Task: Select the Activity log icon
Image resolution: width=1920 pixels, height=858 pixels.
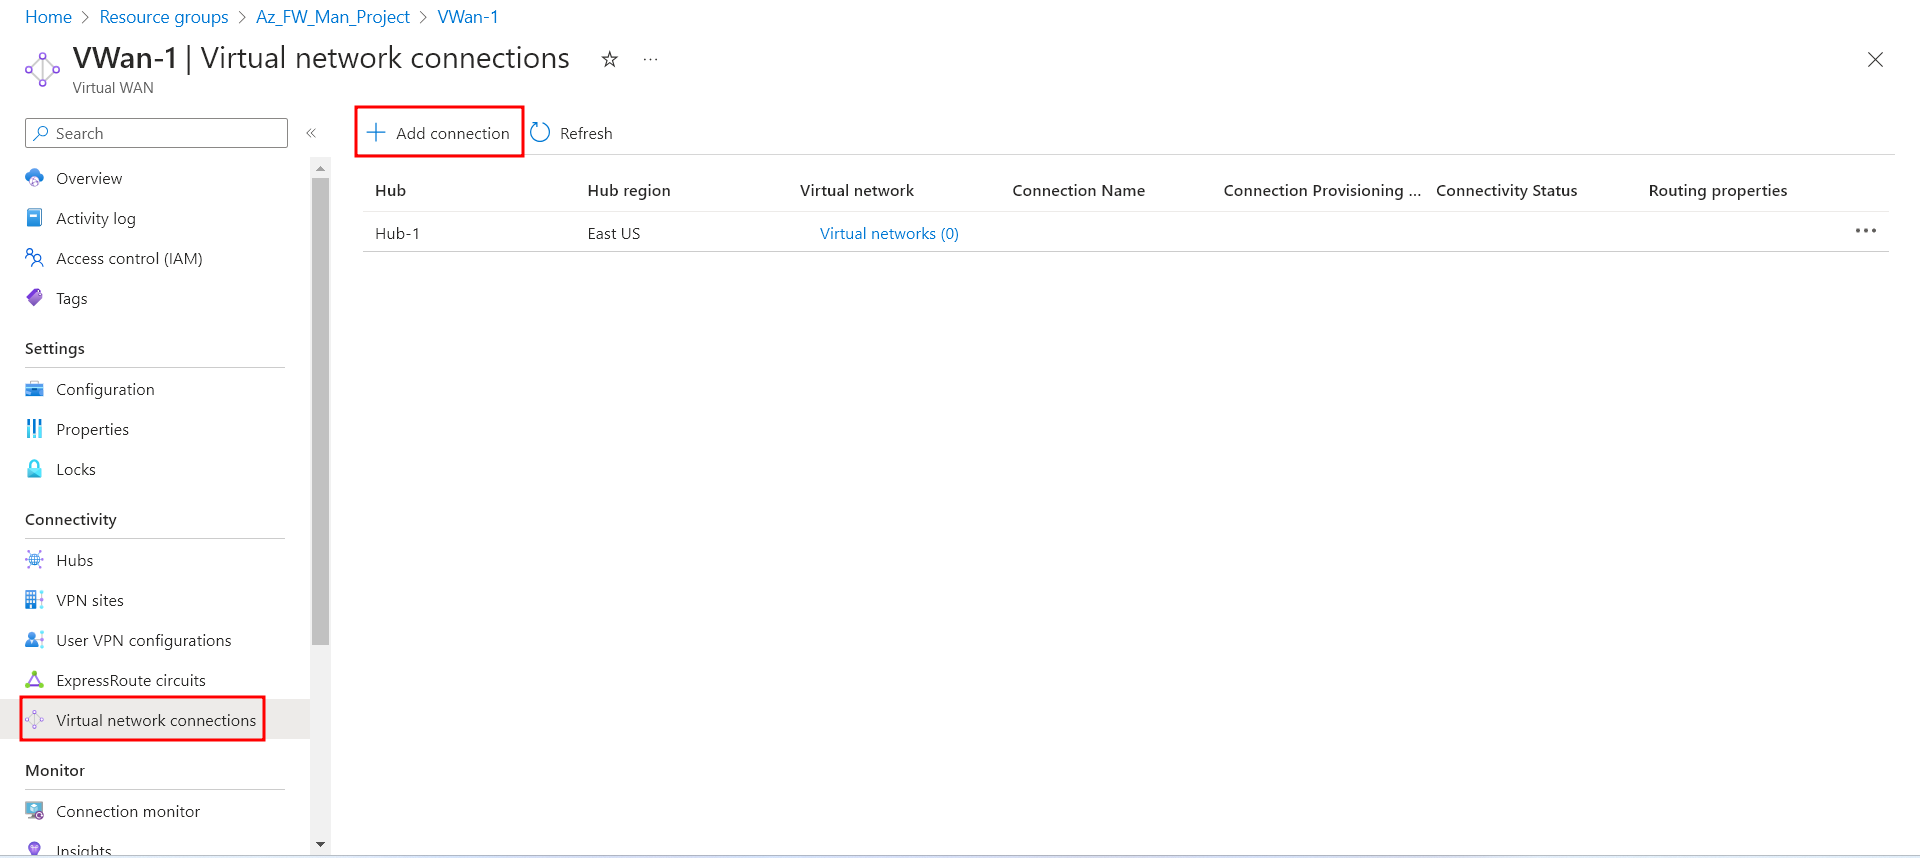Action: pyautogui.click(x=35, y=218)
